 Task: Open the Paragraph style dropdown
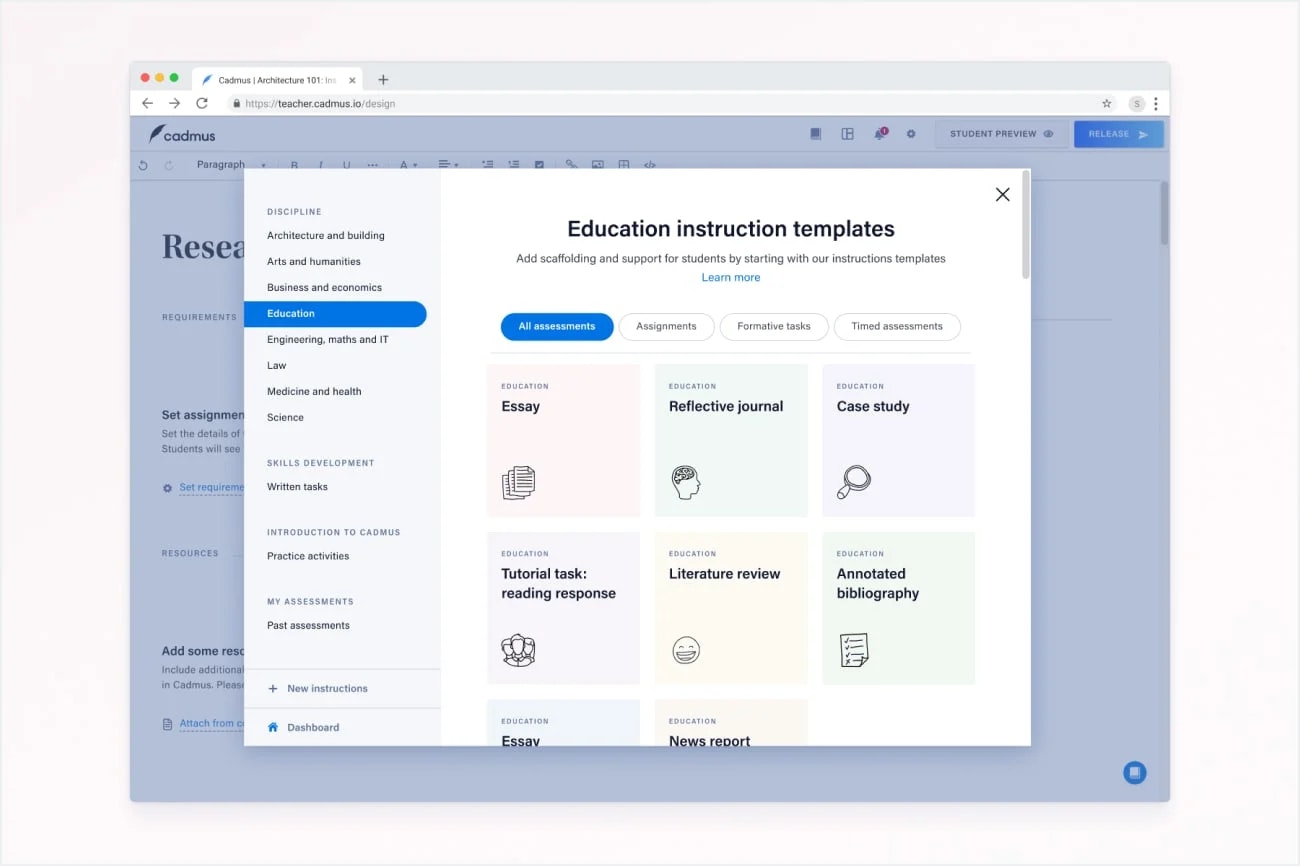[x=230, y=165]
